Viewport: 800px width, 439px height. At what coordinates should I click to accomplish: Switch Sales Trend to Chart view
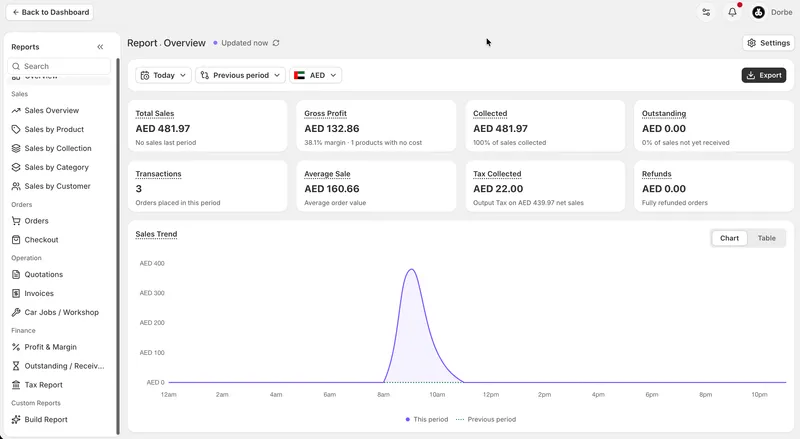[729, 238]
